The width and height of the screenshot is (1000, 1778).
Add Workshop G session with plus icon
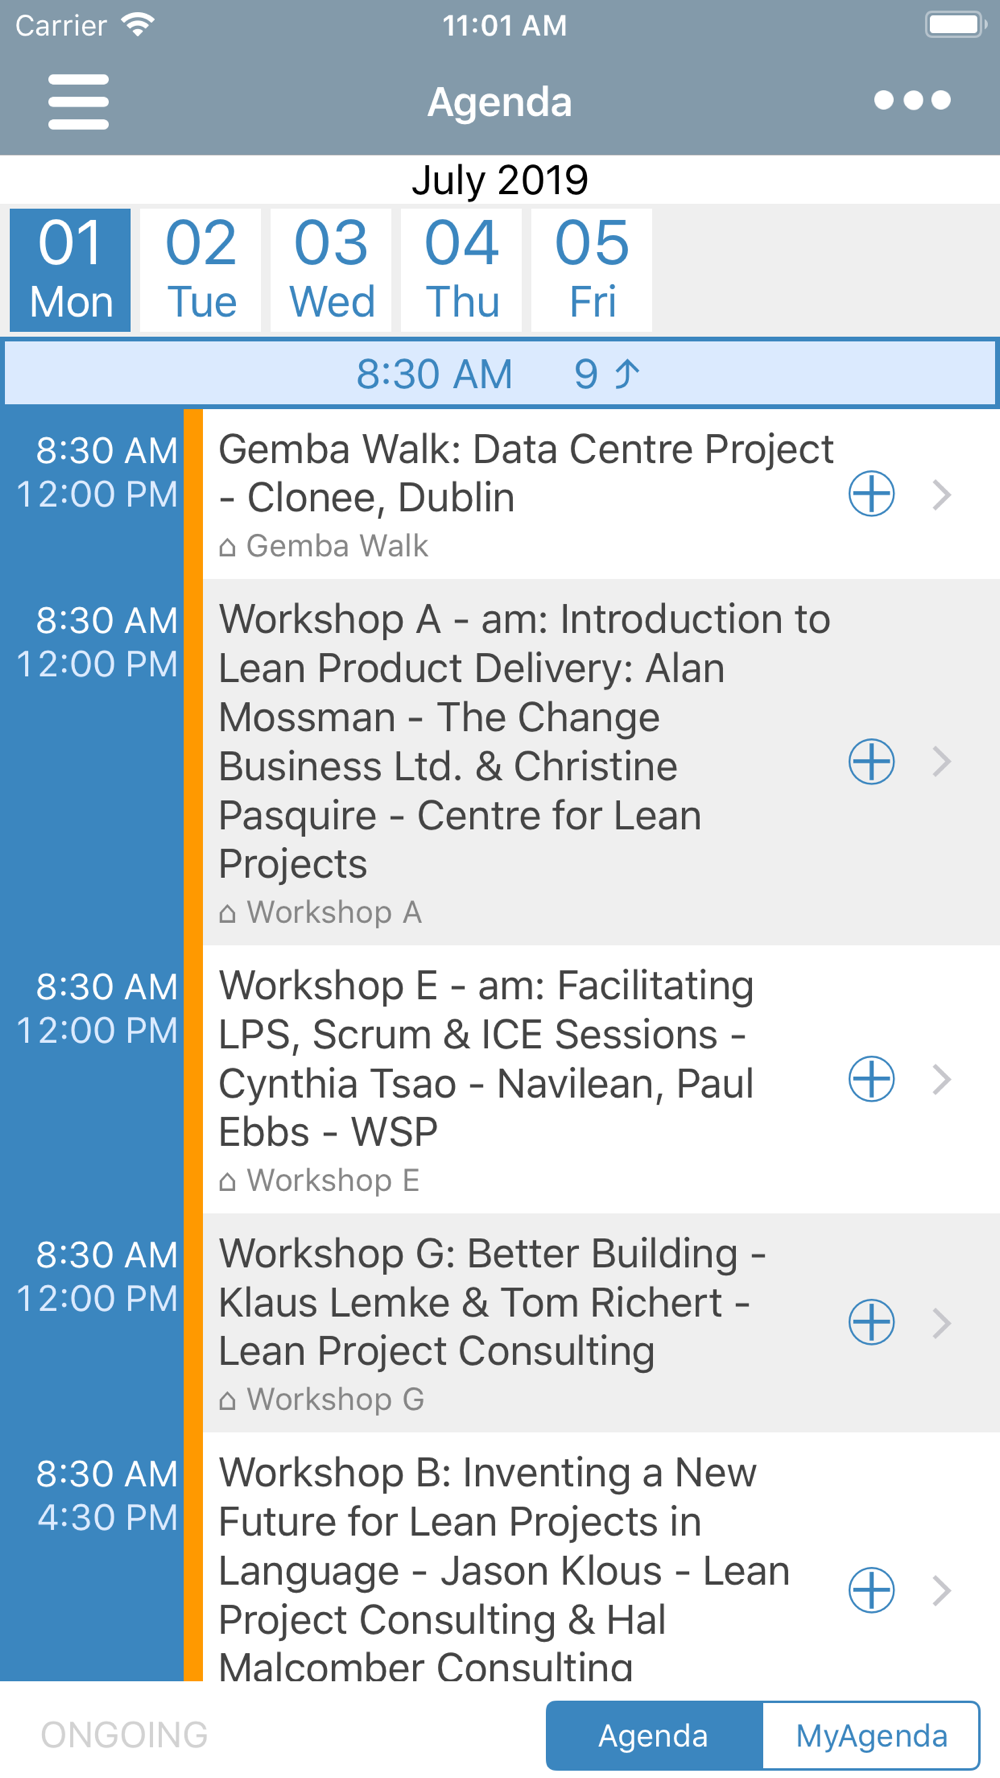[871, 1323]
